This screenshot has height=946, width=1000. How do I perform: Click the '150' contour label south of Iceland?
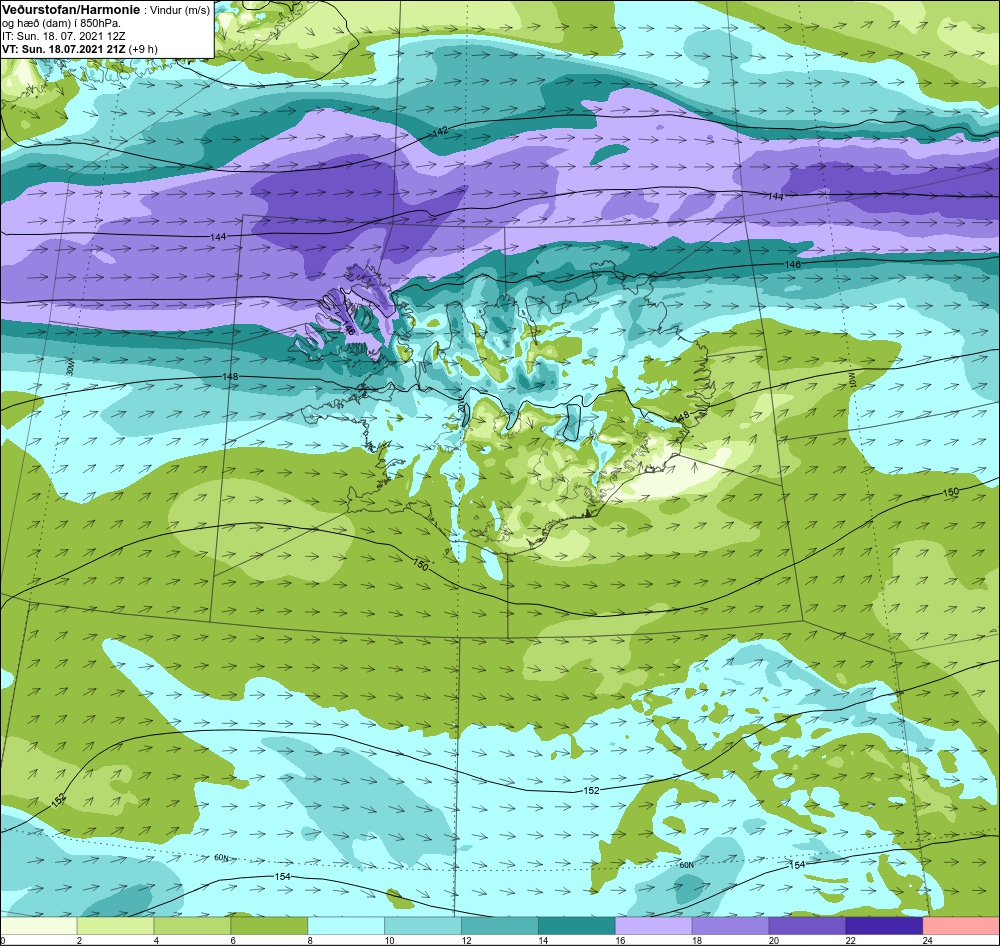[x=421, y=565]
